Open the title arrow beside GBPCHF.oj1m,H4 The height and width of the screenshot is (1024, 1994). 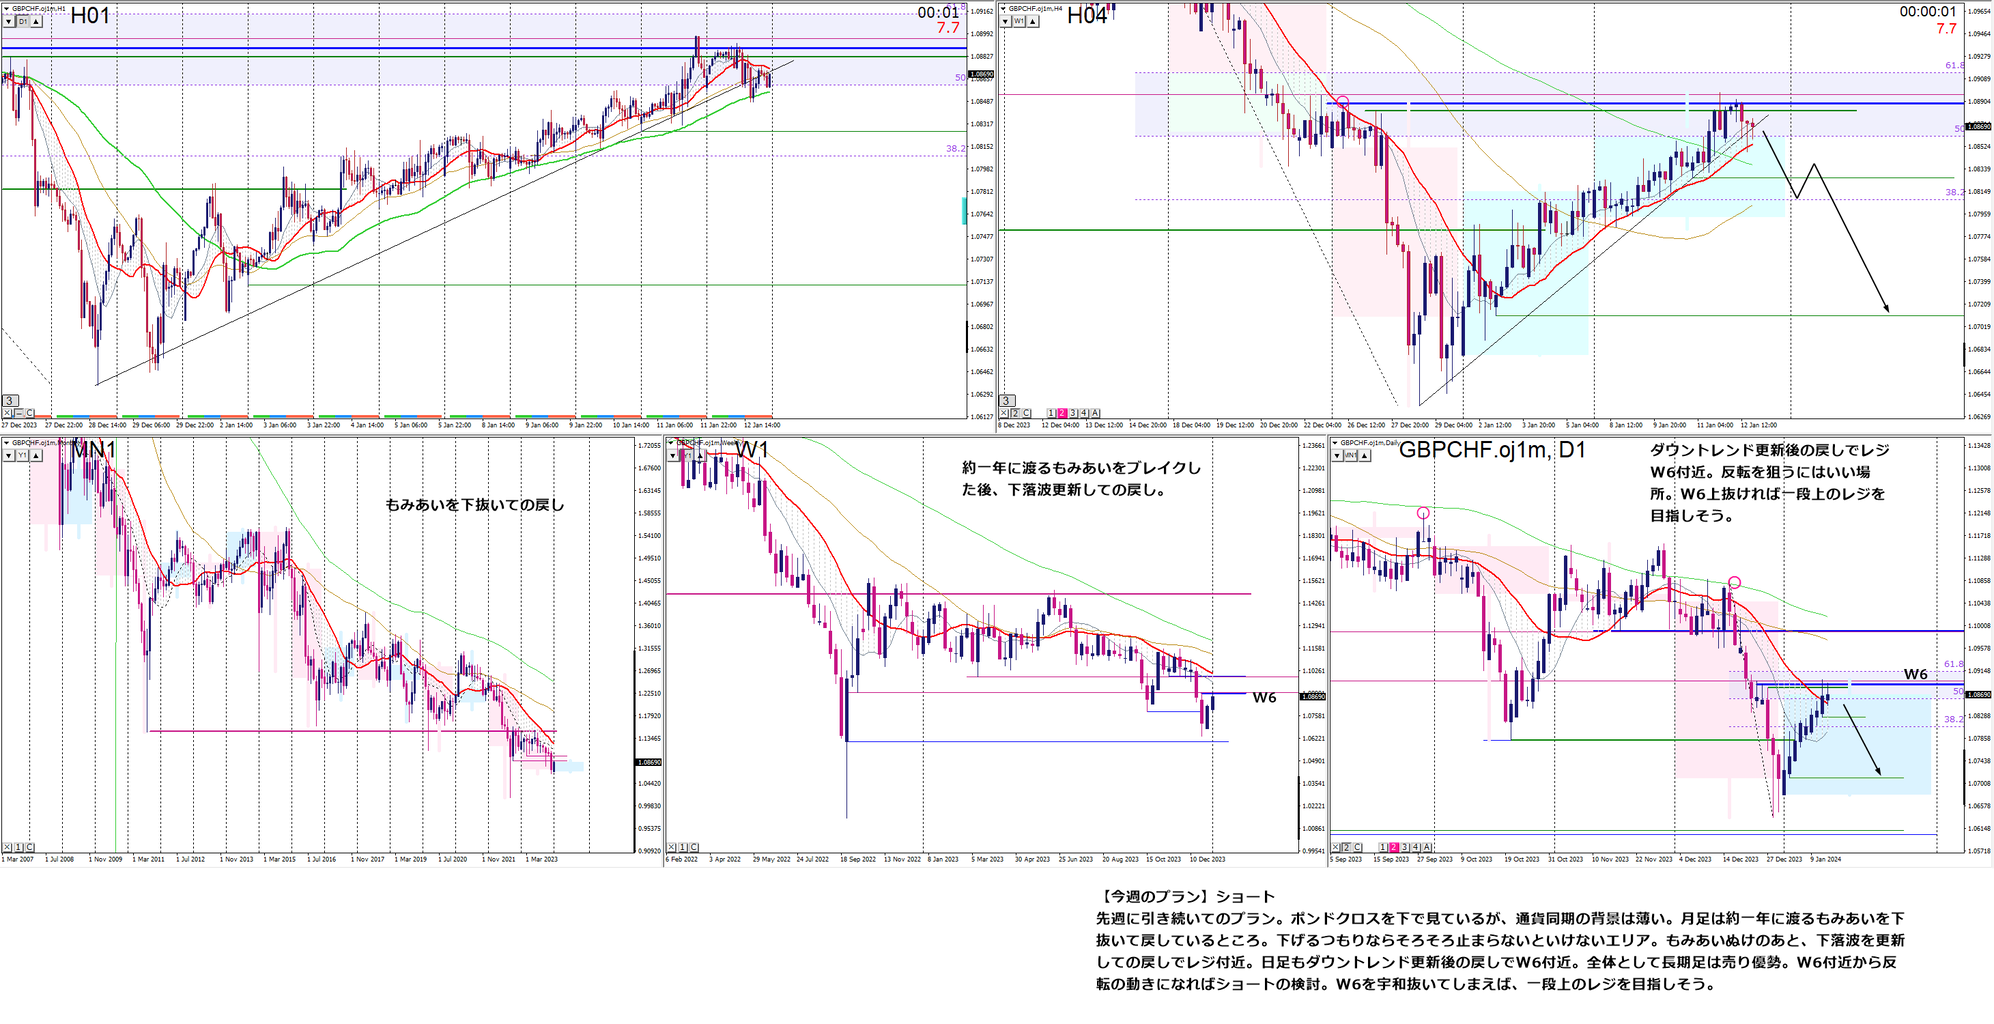[1004, 8]
